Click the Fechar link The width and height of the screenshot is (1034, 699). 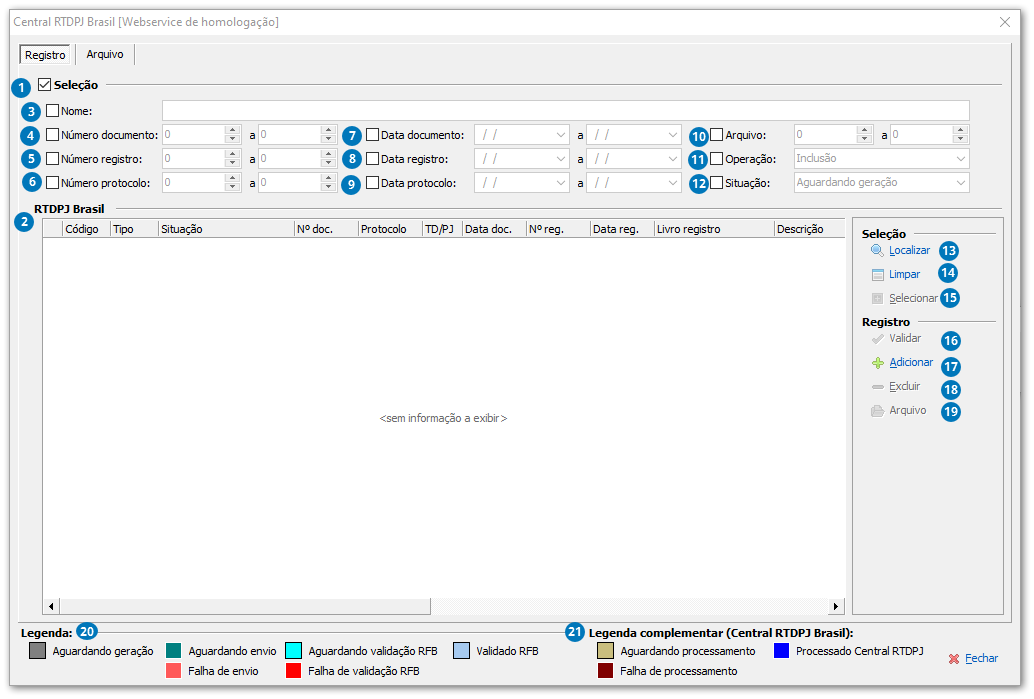[x=981, y=658]
